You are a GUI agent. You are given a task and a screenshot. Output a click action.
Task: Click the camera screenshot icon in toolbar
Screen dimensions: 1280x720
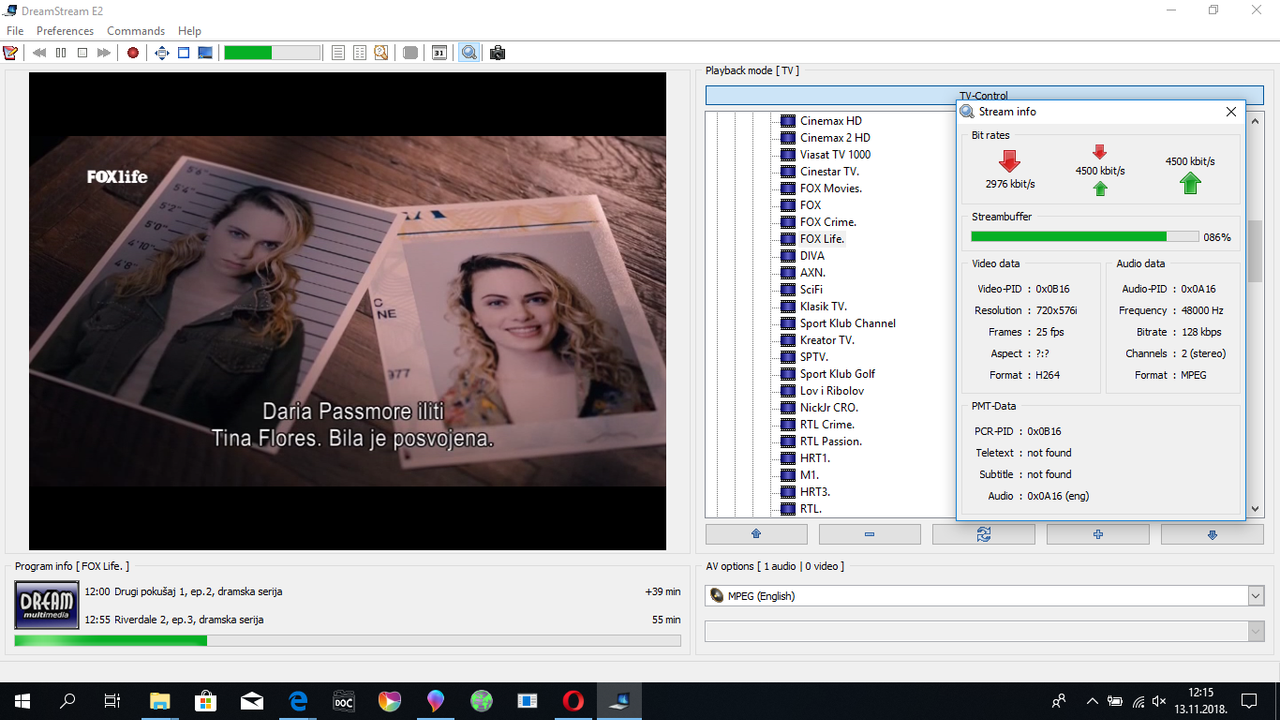click(497, 53)
